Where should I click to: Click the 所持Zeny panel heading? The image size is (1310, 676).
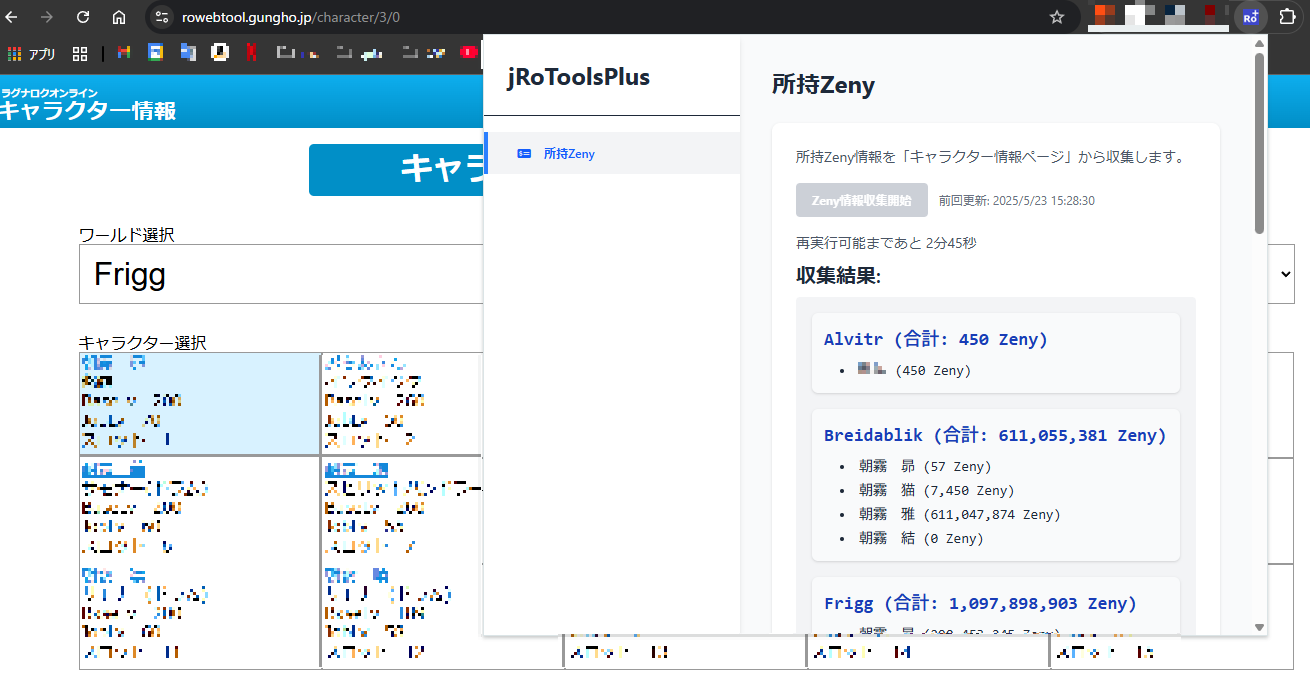coord(823,85)
